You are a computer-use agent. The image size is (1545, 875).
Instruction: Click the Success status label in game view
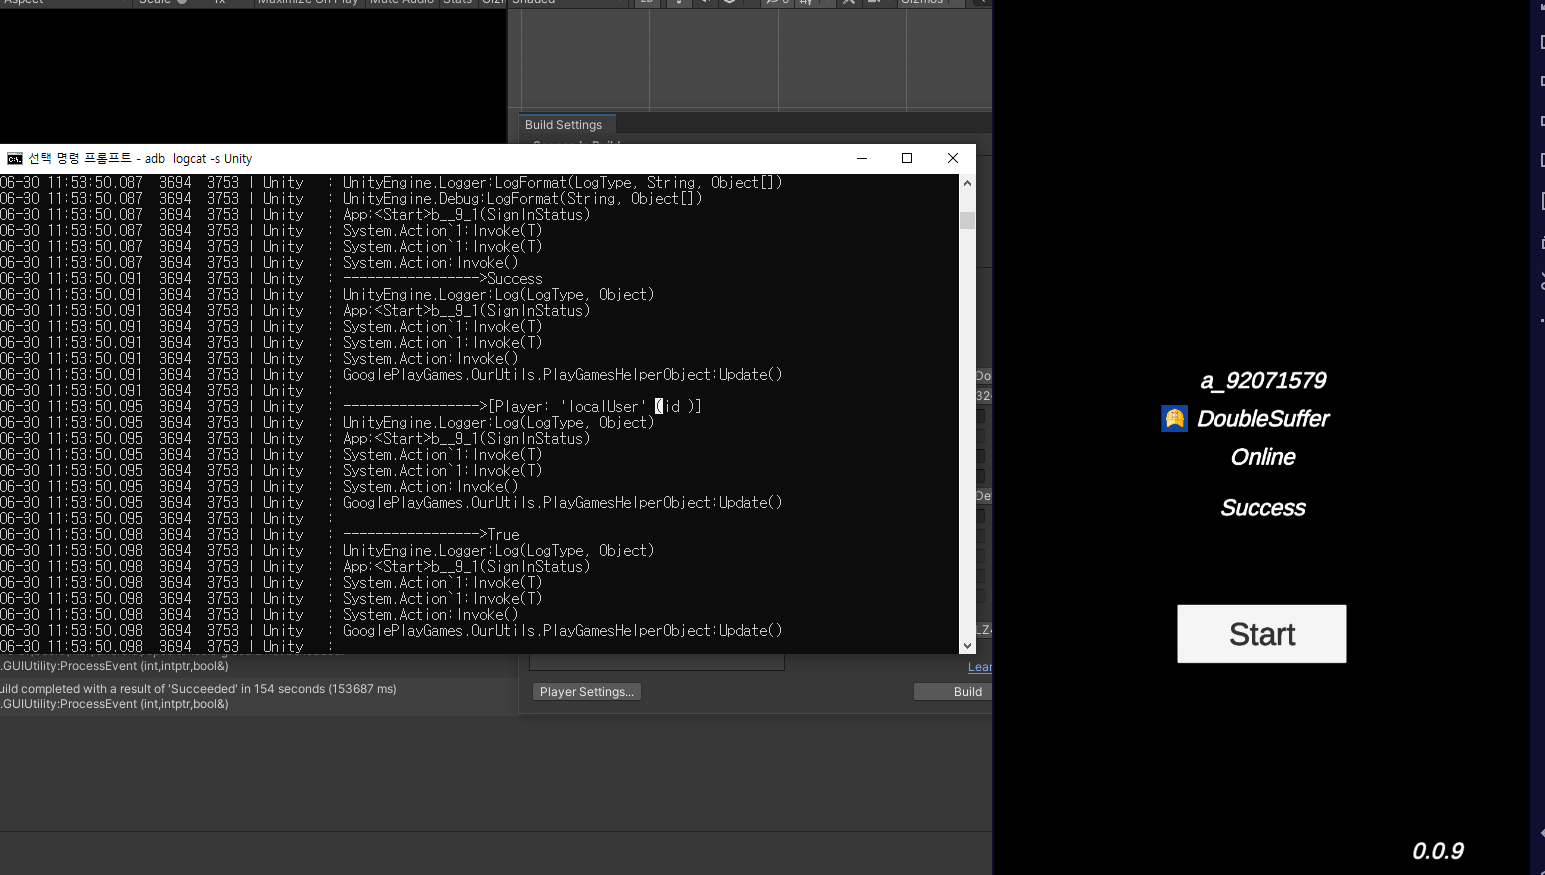[x=1263, y=508]
